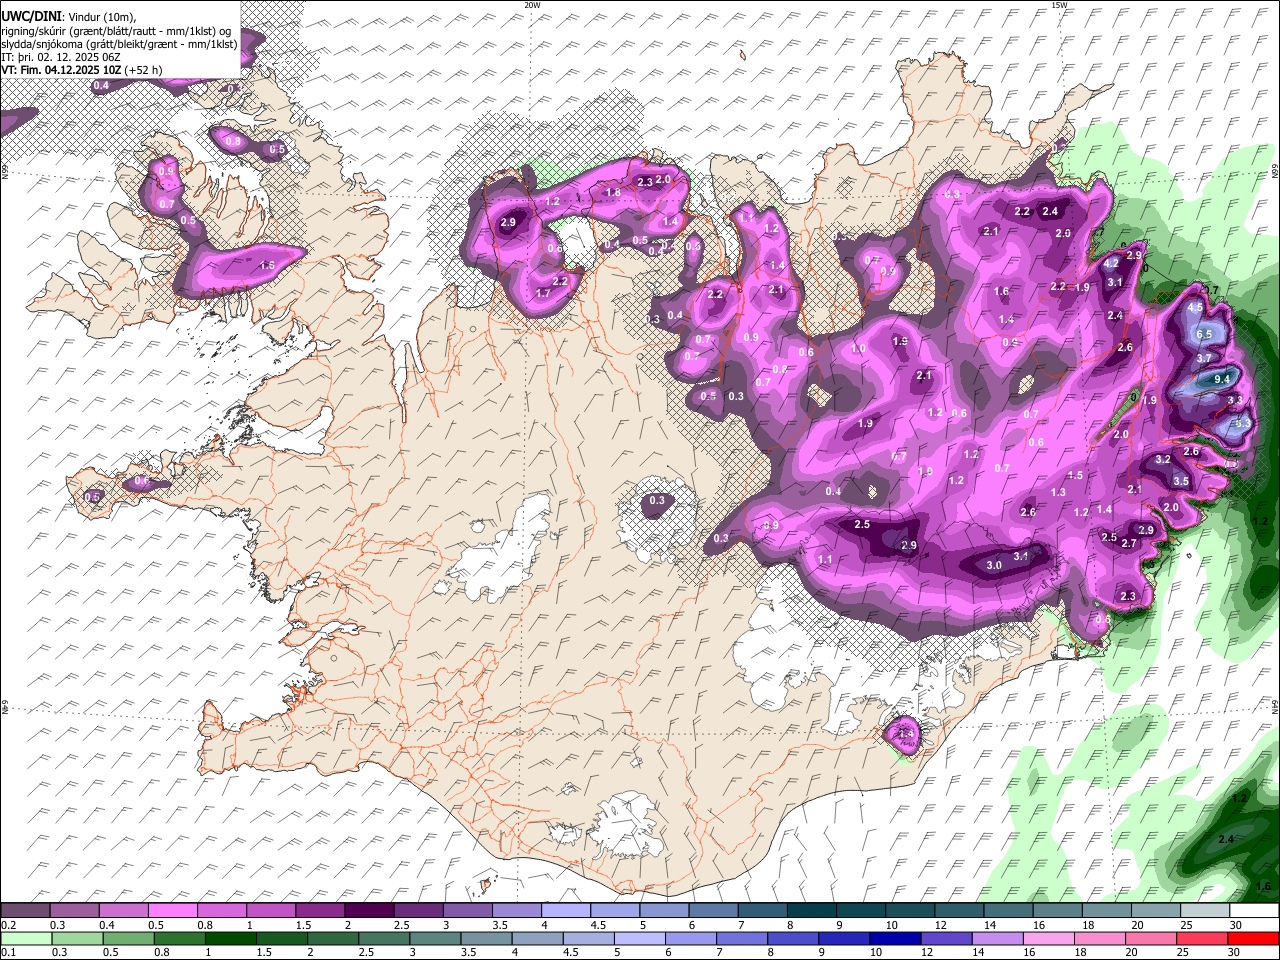This screenshot has height=960, width=1280.
Task: Click the 20W longitude label
Action: click(x=532, y=5)
